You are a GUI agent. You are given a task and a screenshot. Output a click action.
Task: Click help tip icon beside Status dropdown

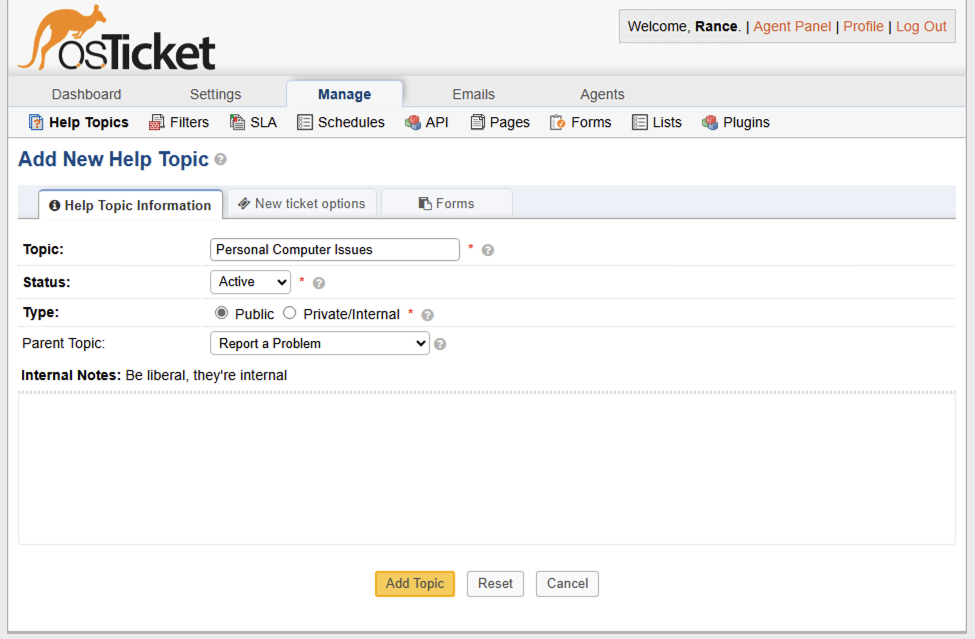319,283
